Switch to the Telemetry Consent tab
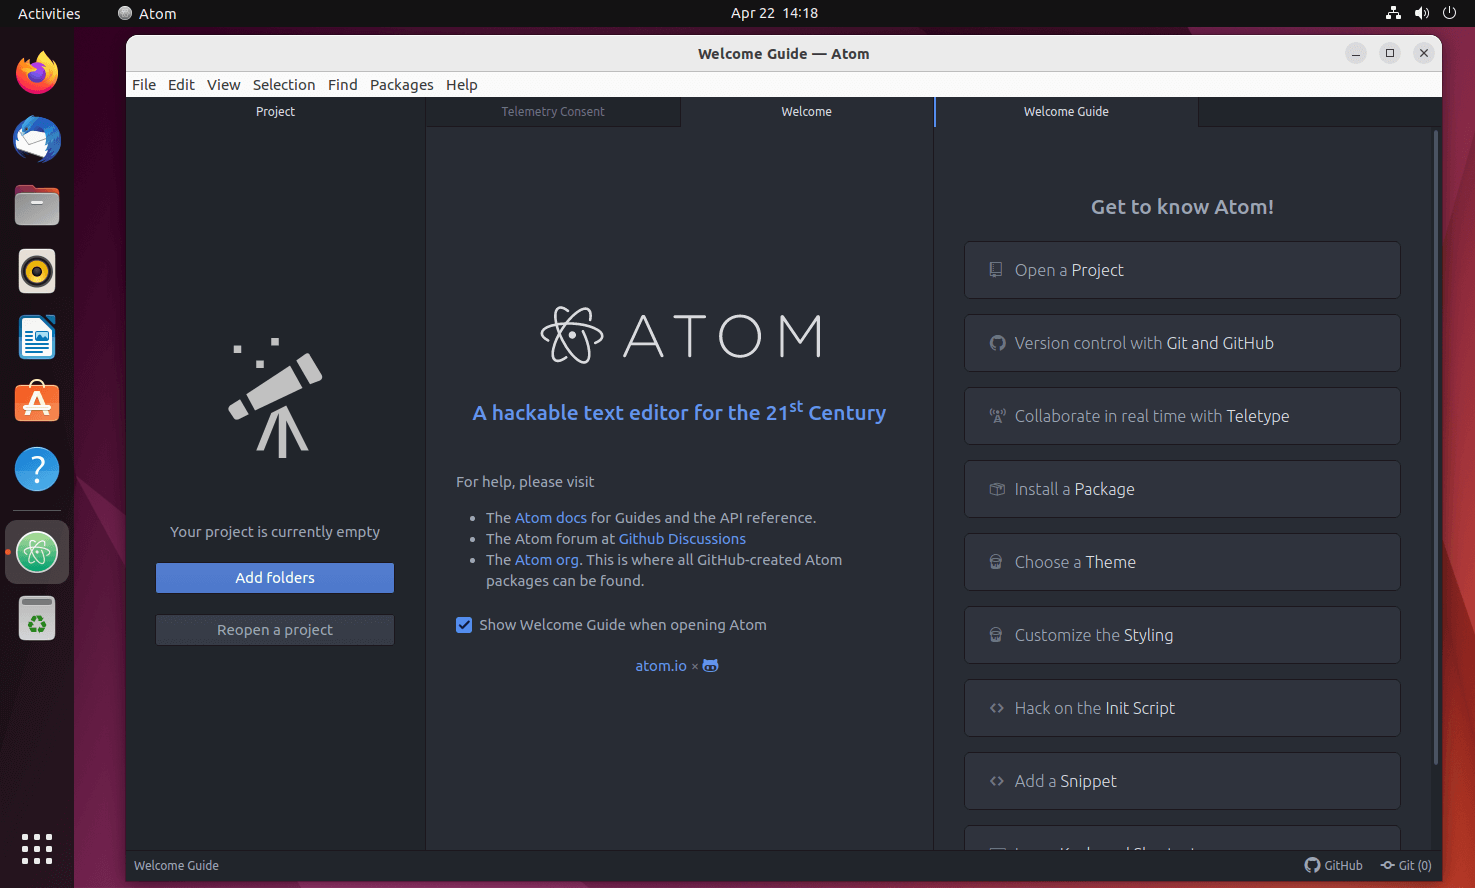Screen dimensions: 1475x888 point(553,111)
